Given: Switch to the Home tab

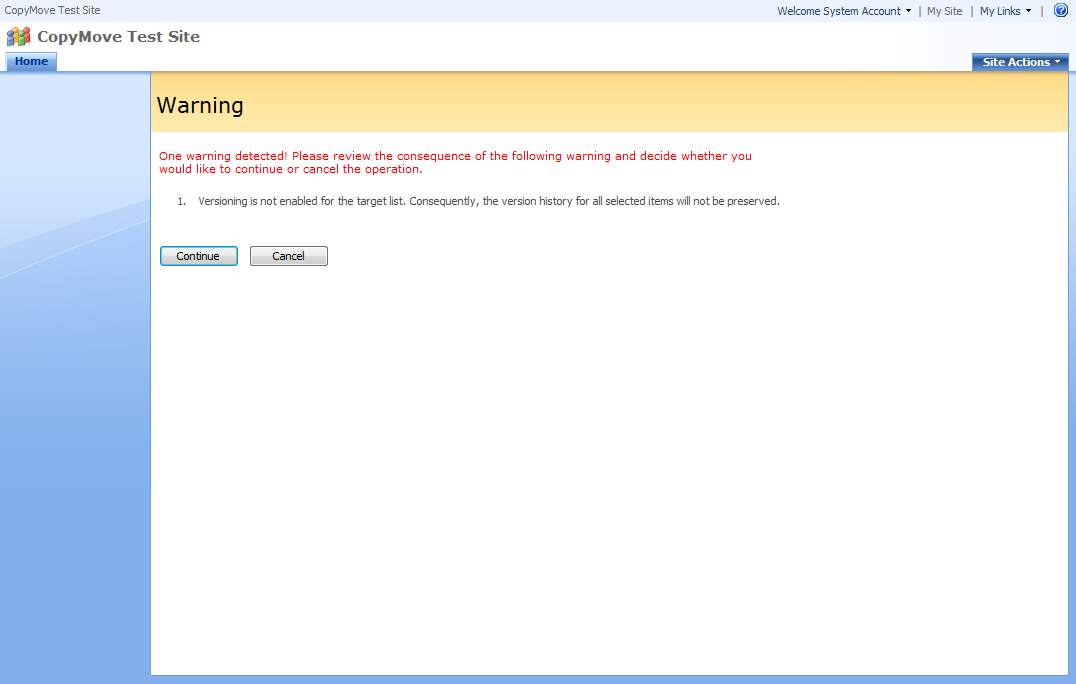Looking at the screenshot, I should tap(31, 62).
